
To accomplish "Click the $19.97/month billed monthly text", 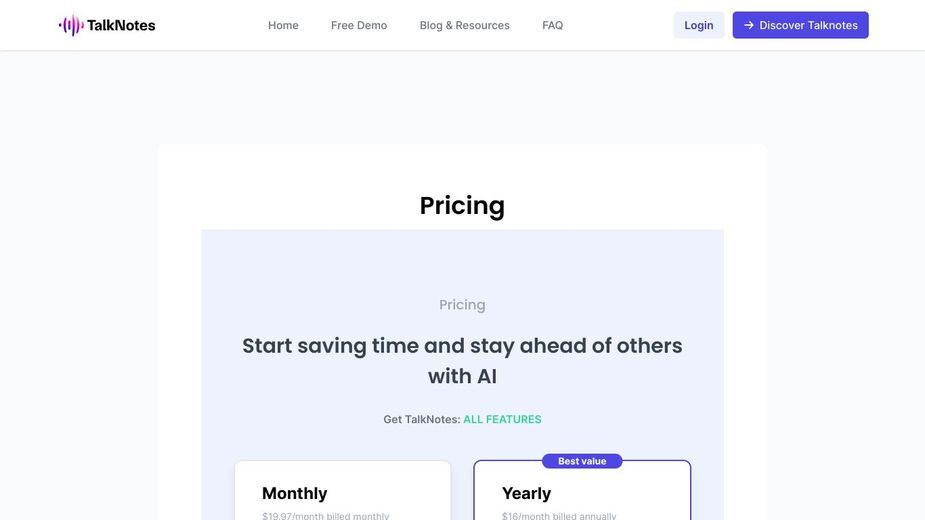I will click(325, 516).
